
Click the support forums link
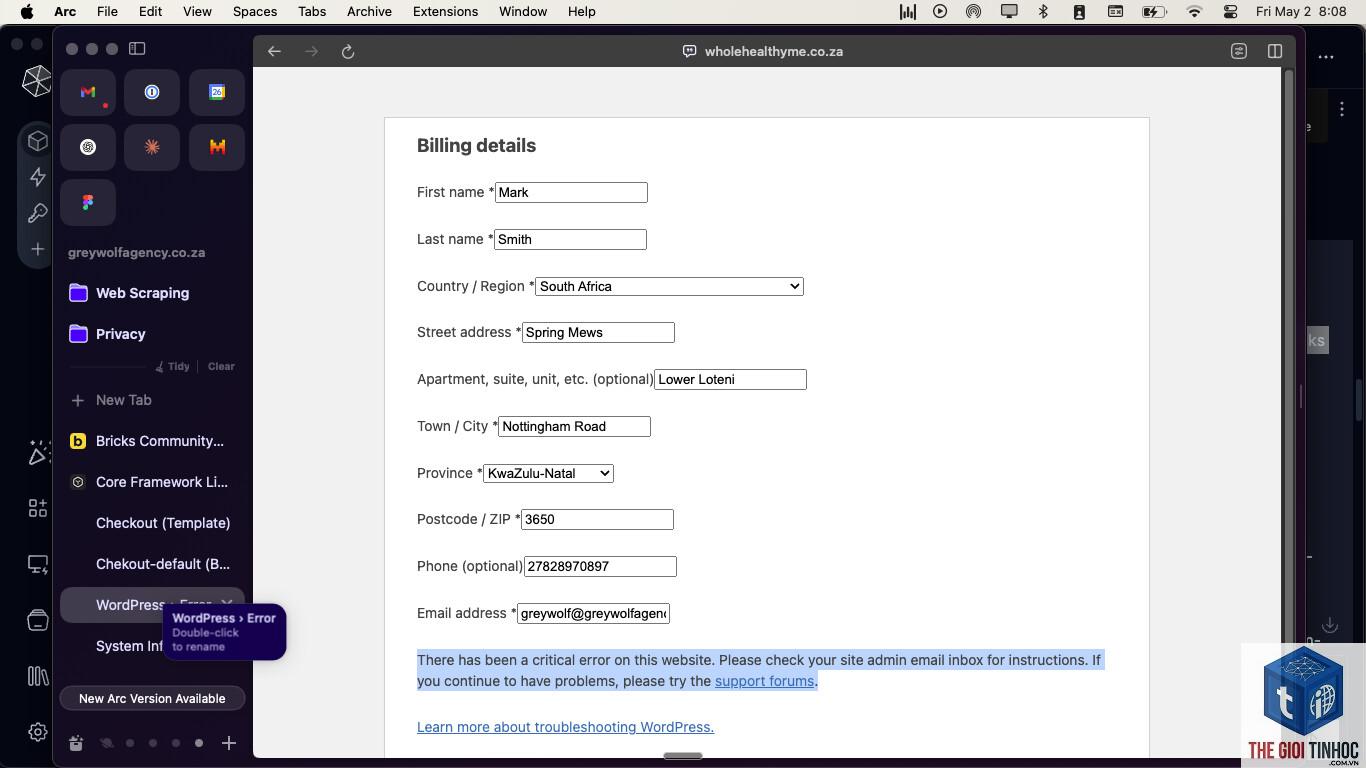(764, 681)
